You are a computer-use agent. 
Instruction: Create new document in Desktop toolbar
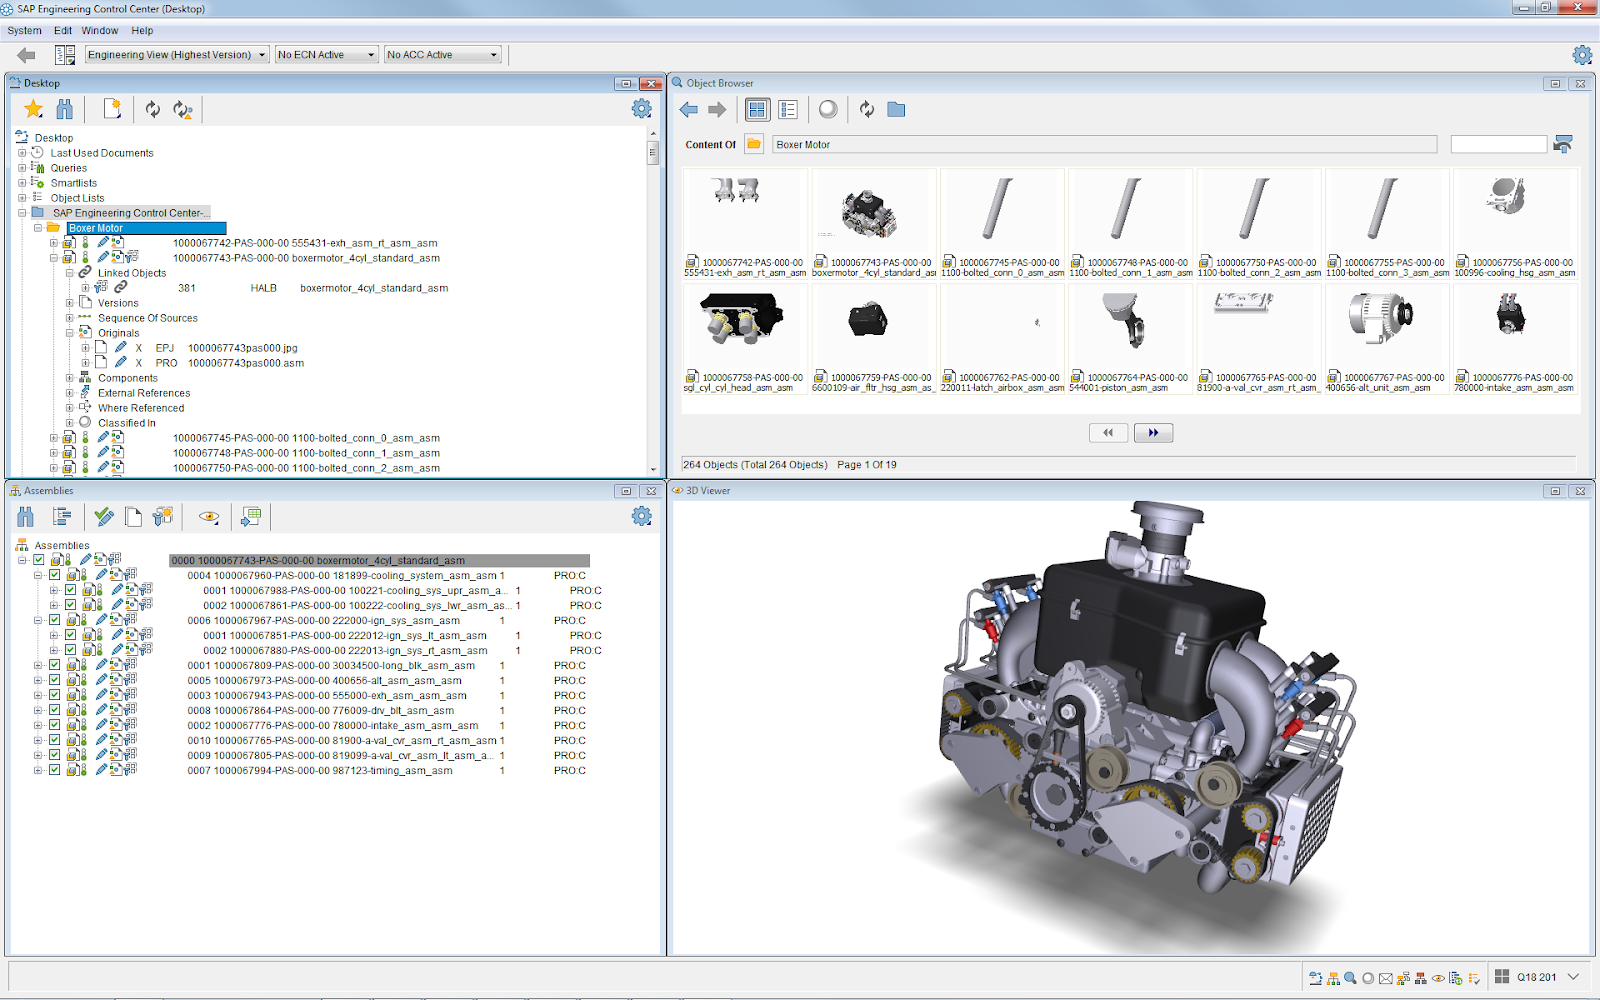tap(112, 109)
